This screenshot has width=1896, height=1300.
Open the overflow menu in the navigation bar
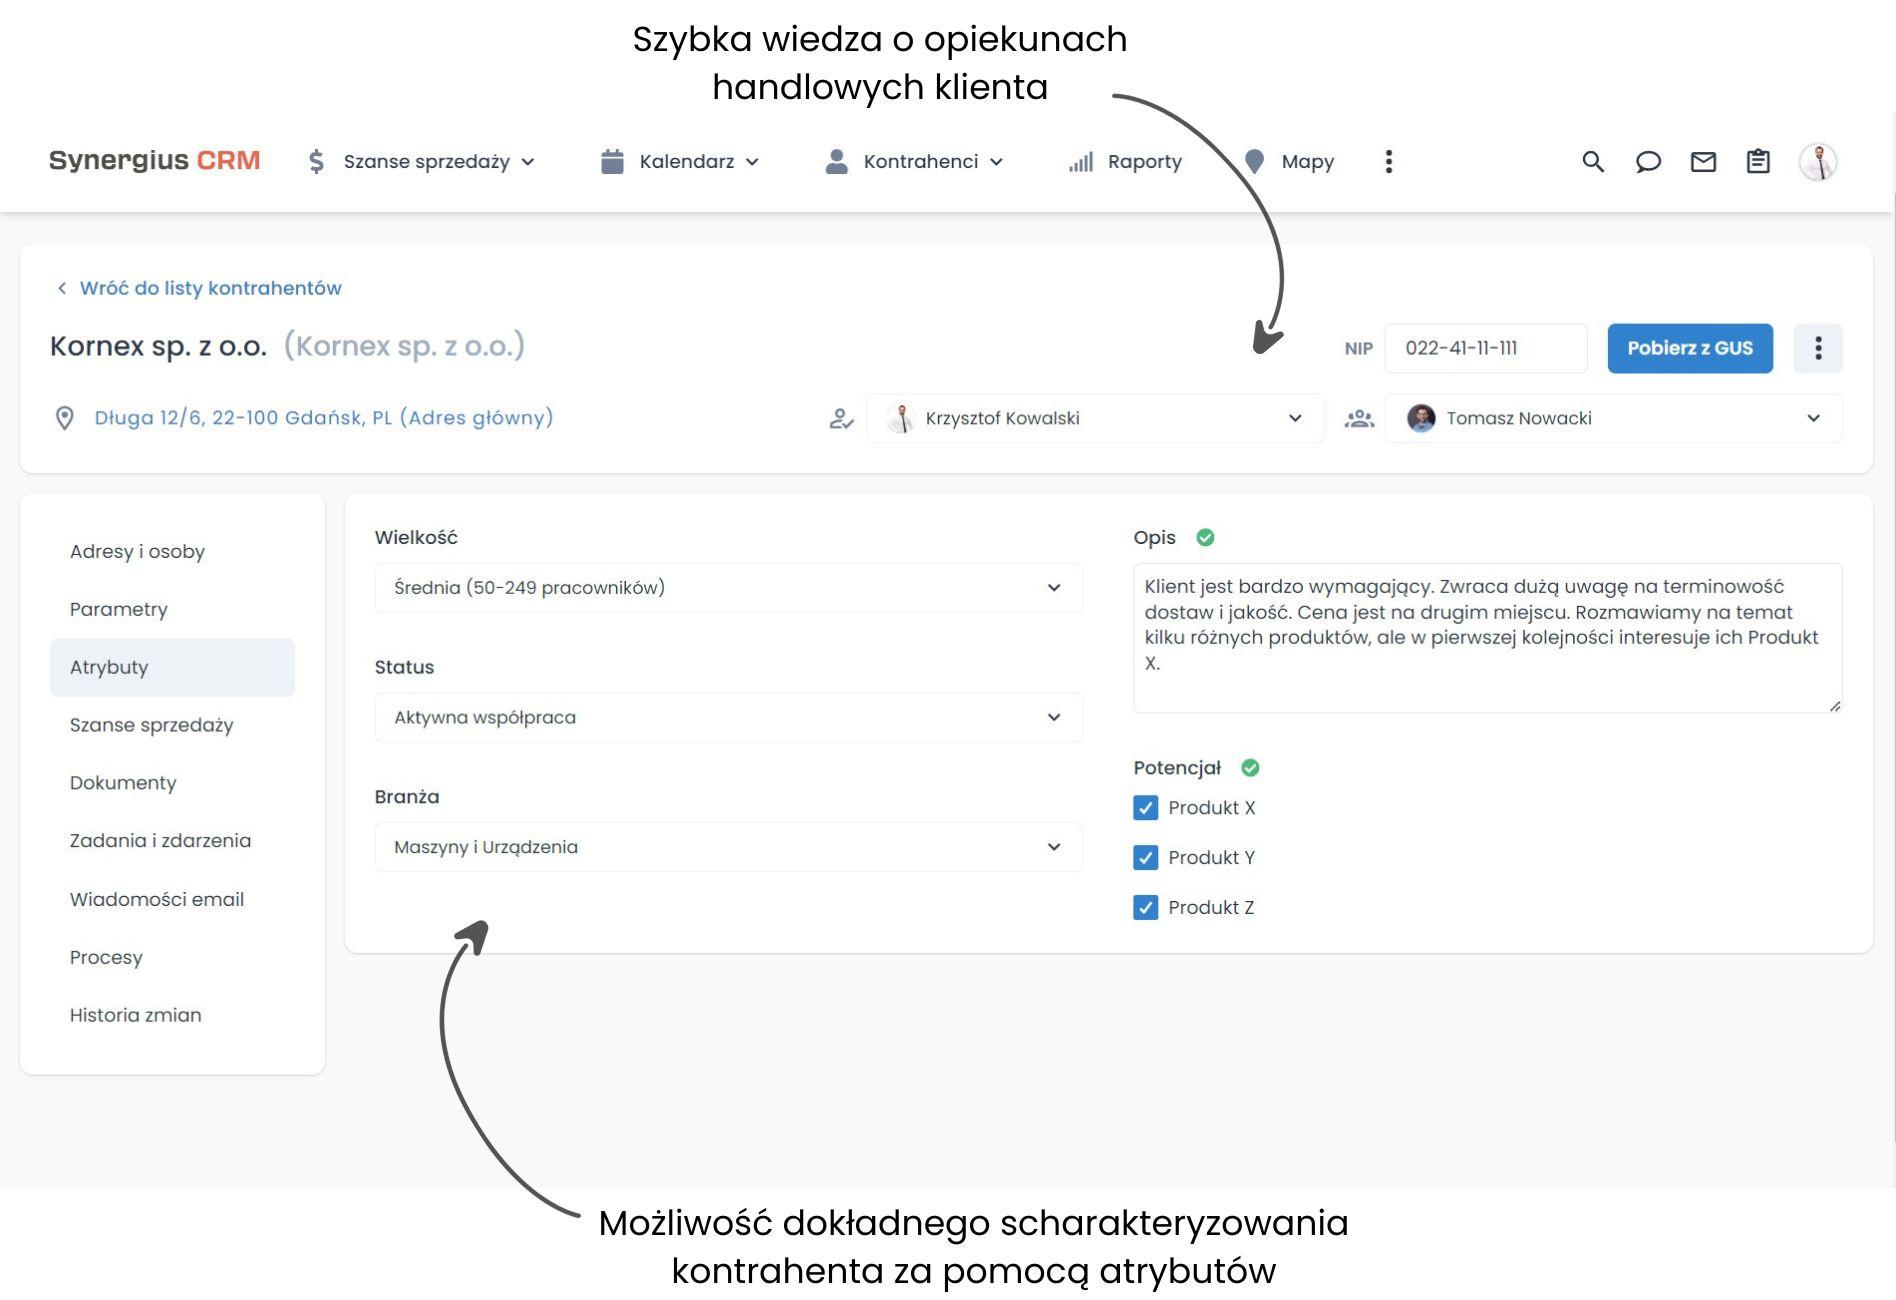point(1388,161)
